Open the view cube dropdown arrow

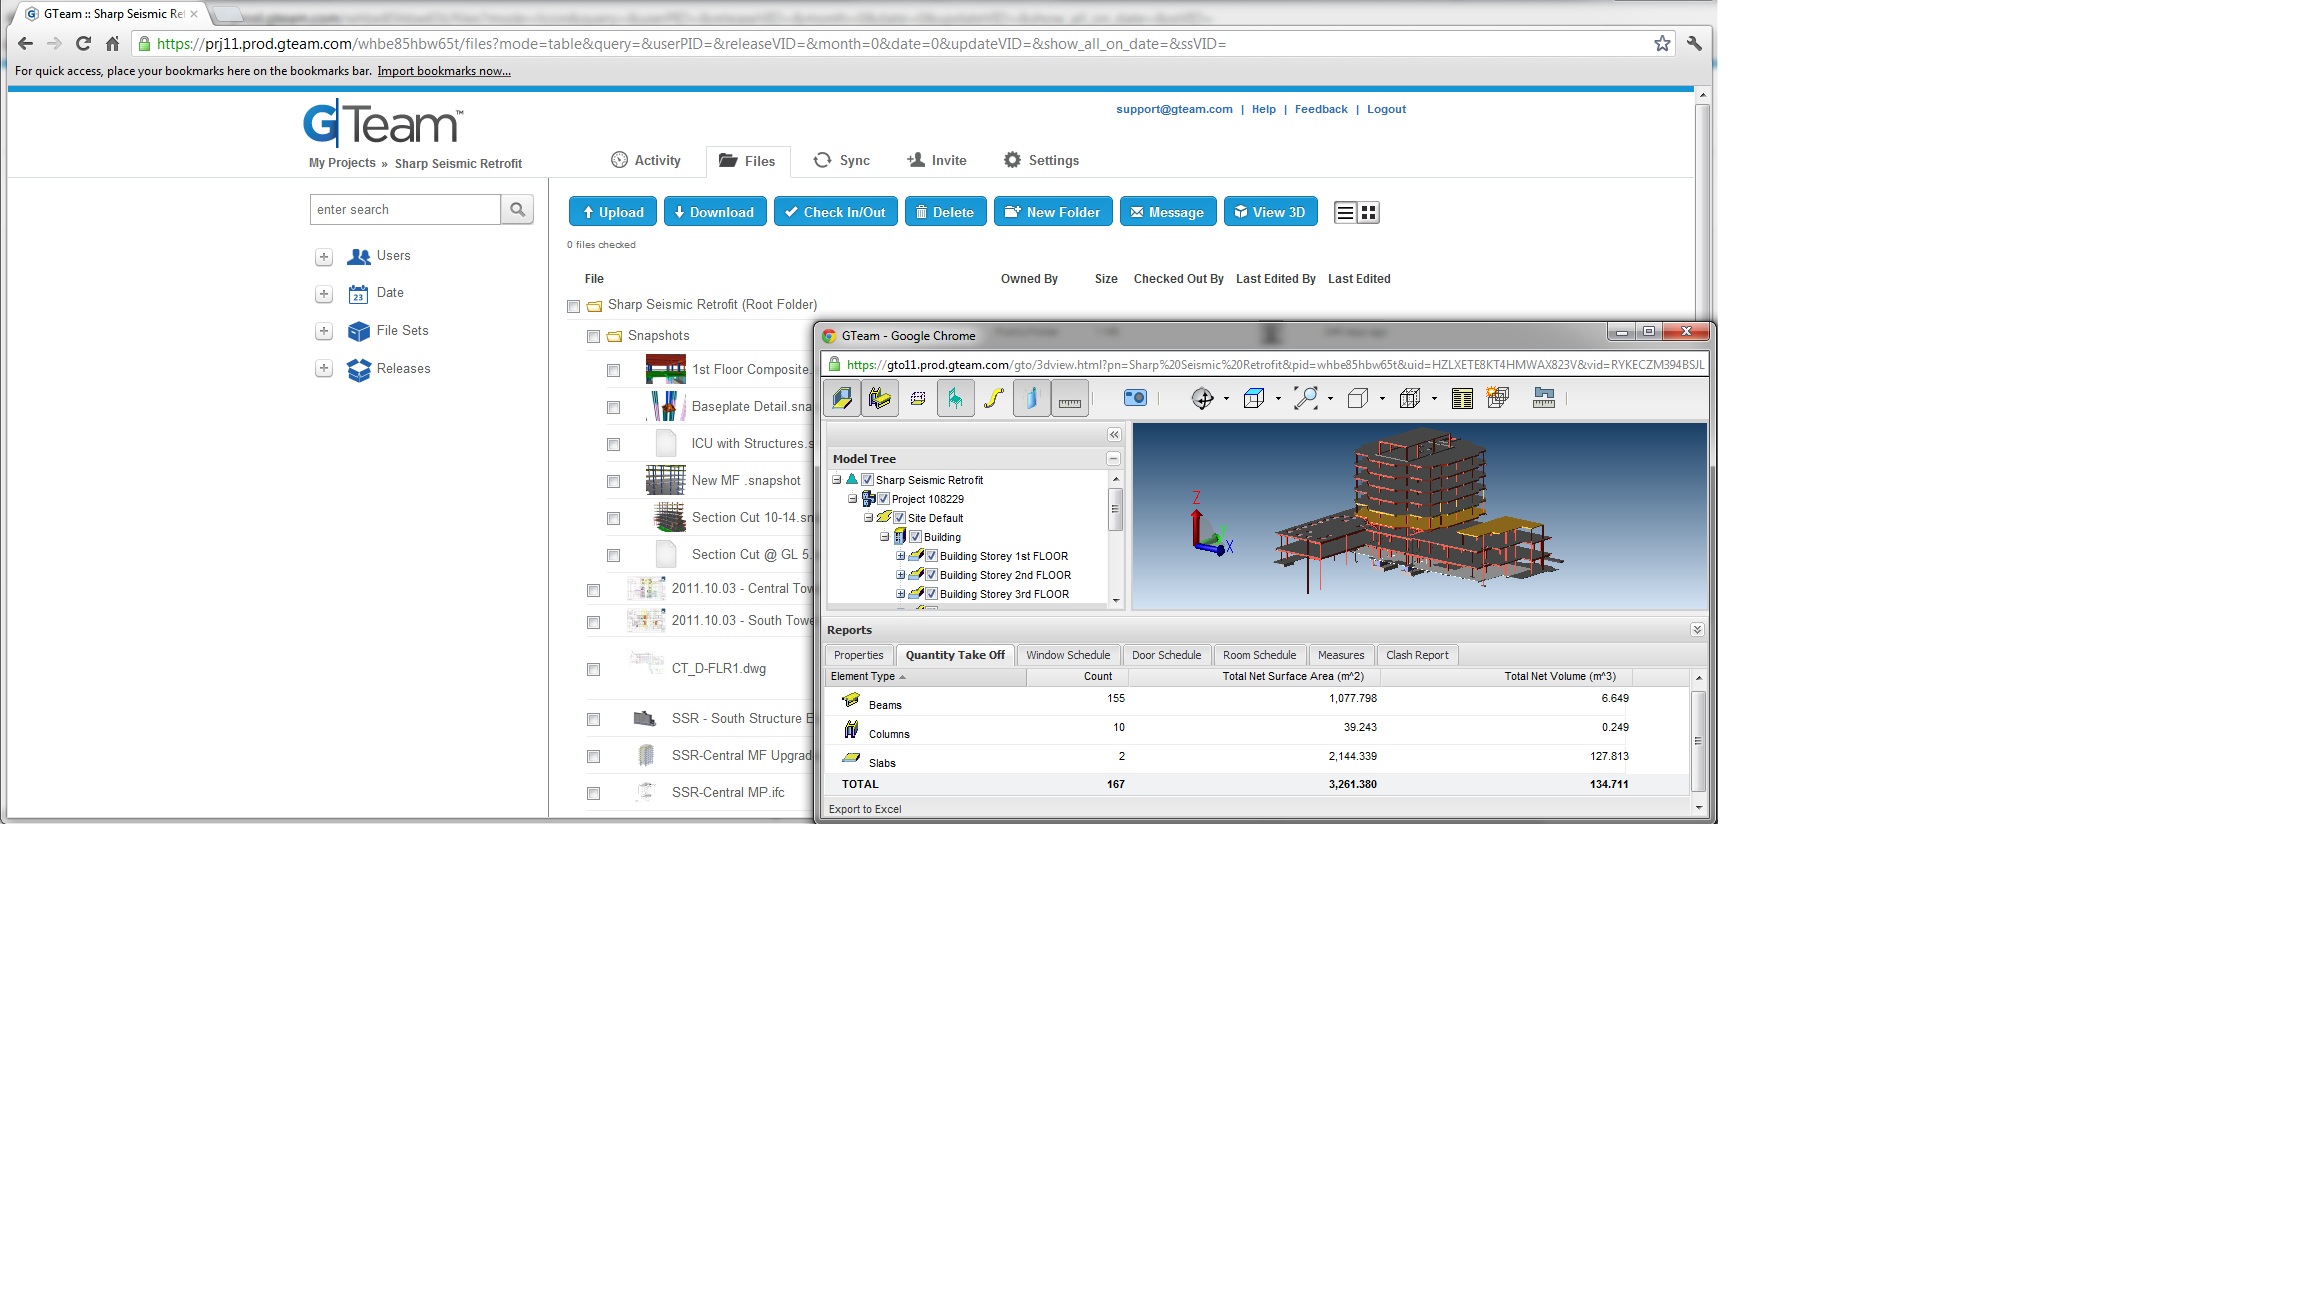pyautogui.click(x=1278, y=399)
